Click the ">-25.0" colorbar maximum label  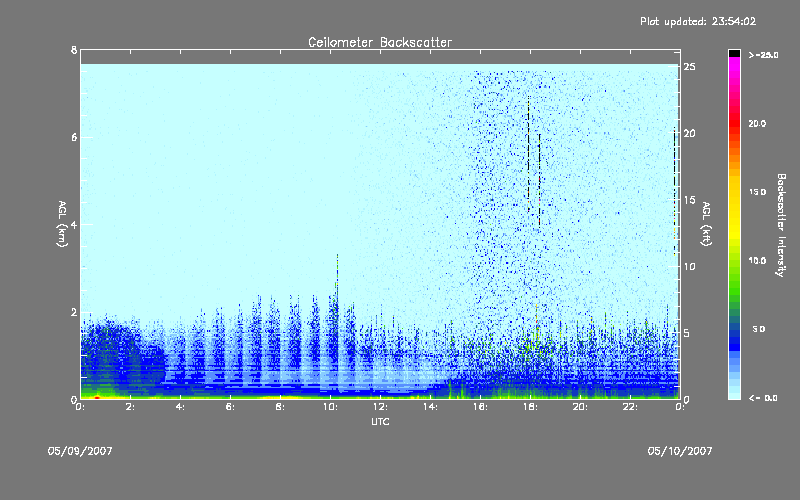763,55
